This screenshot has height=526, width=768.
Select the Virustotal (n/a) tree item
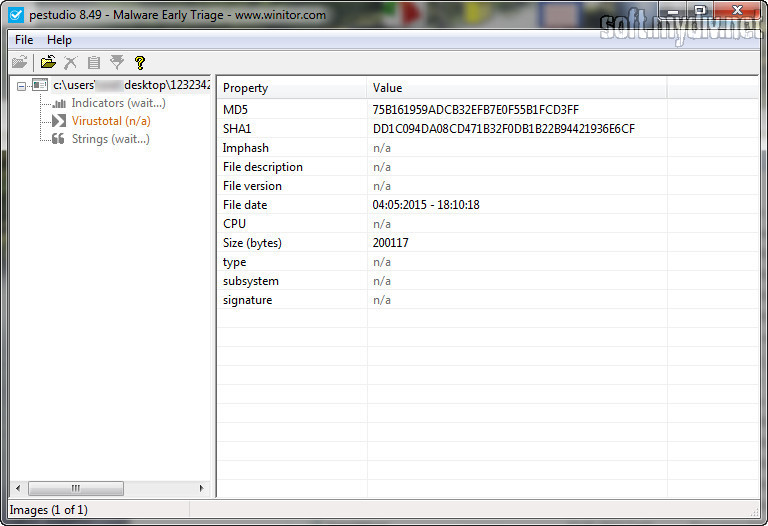click(111, 121)
